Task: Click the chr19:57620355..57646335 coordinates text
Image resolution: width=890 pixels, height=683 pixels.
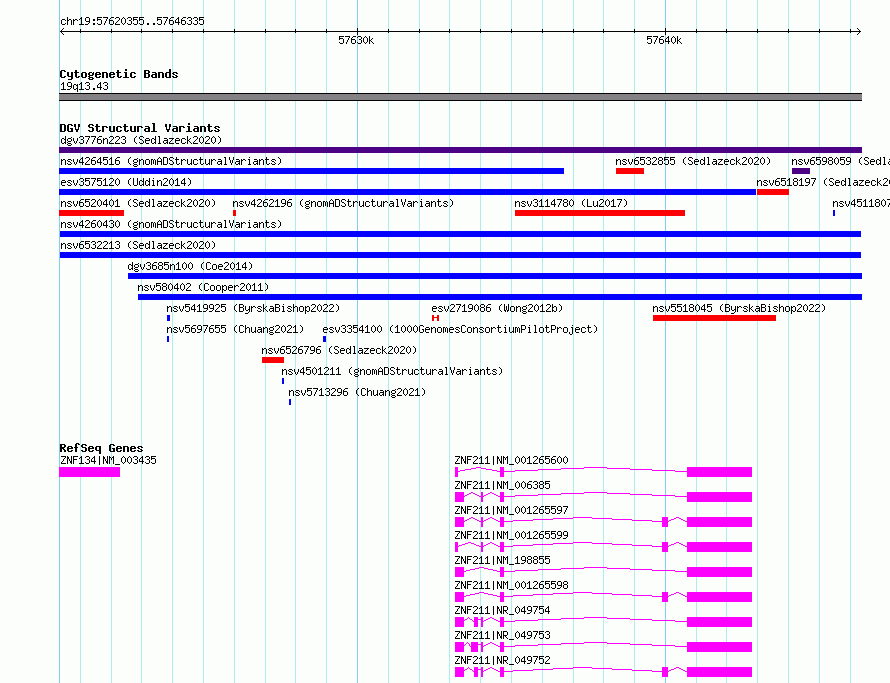Action: [132, 21]
